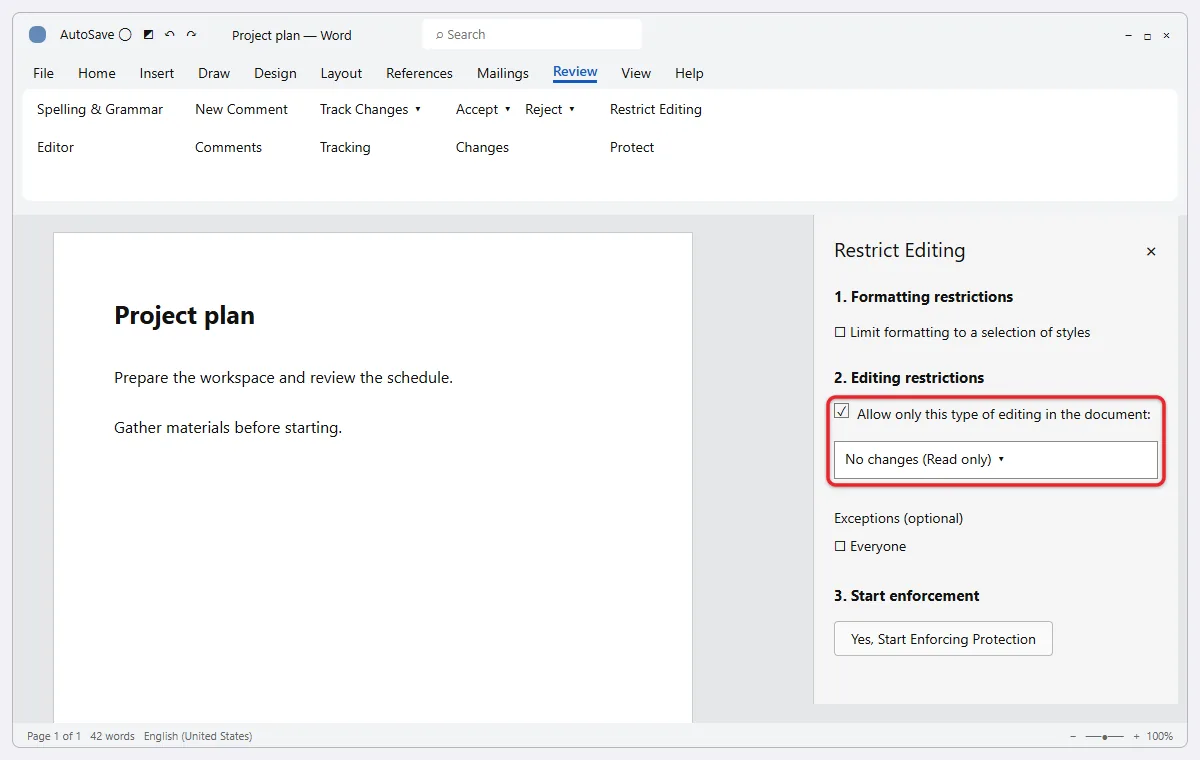The height and width of the screenshot is (760, 1200).
Task: Open the Draw tab
Action: click(x=214, y=73)
